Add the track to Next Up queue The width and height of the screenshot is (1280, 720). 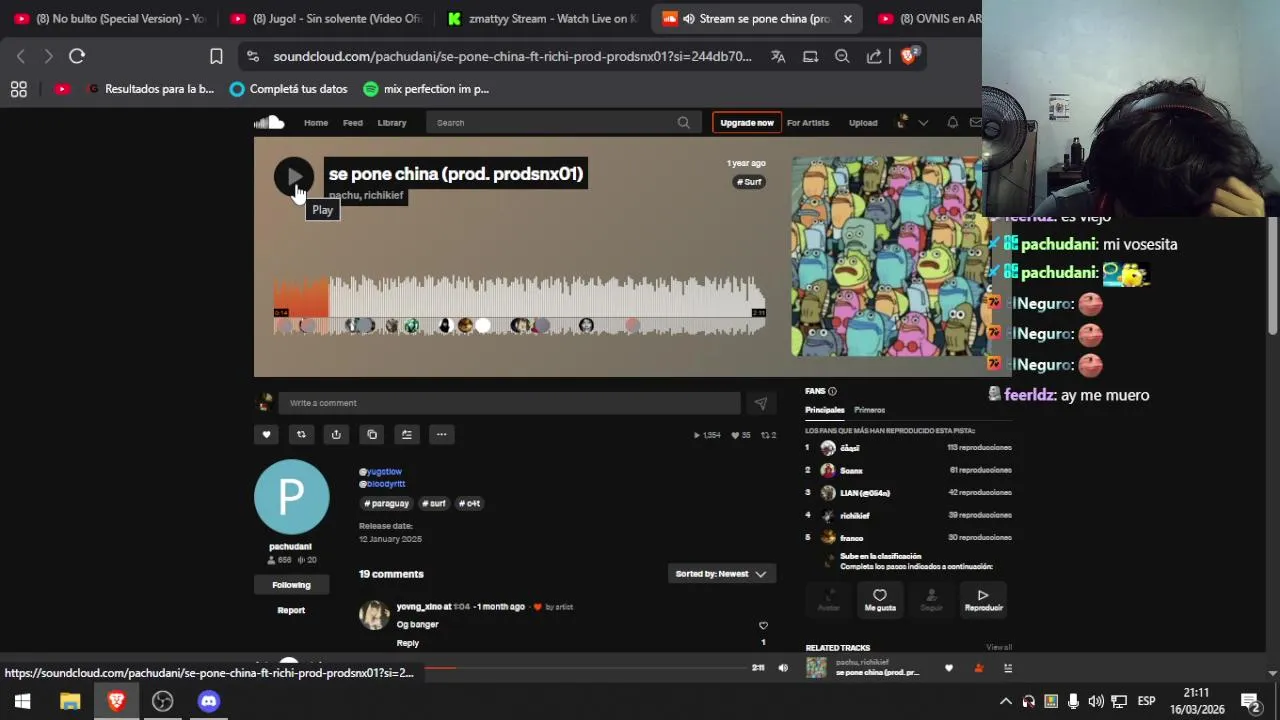coord(406,434)
